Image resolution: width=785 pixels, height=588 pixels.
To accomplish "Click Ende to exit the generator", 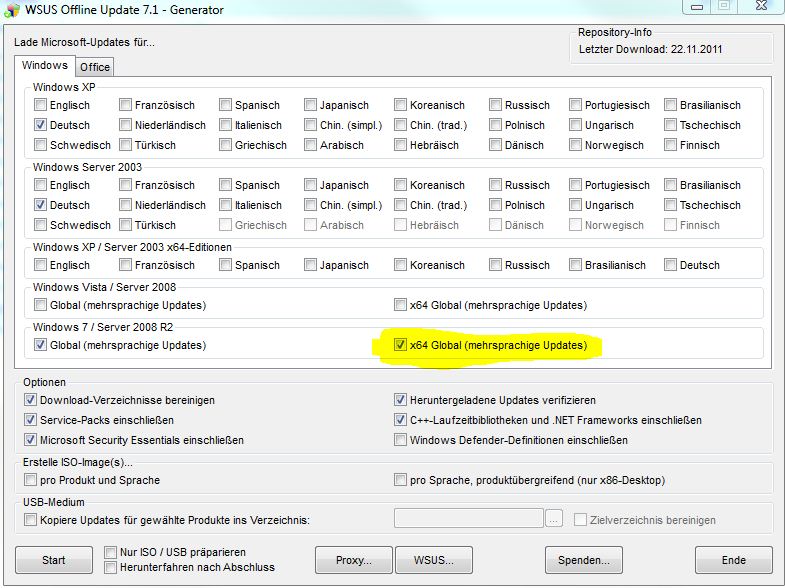I will coord(733,560).
